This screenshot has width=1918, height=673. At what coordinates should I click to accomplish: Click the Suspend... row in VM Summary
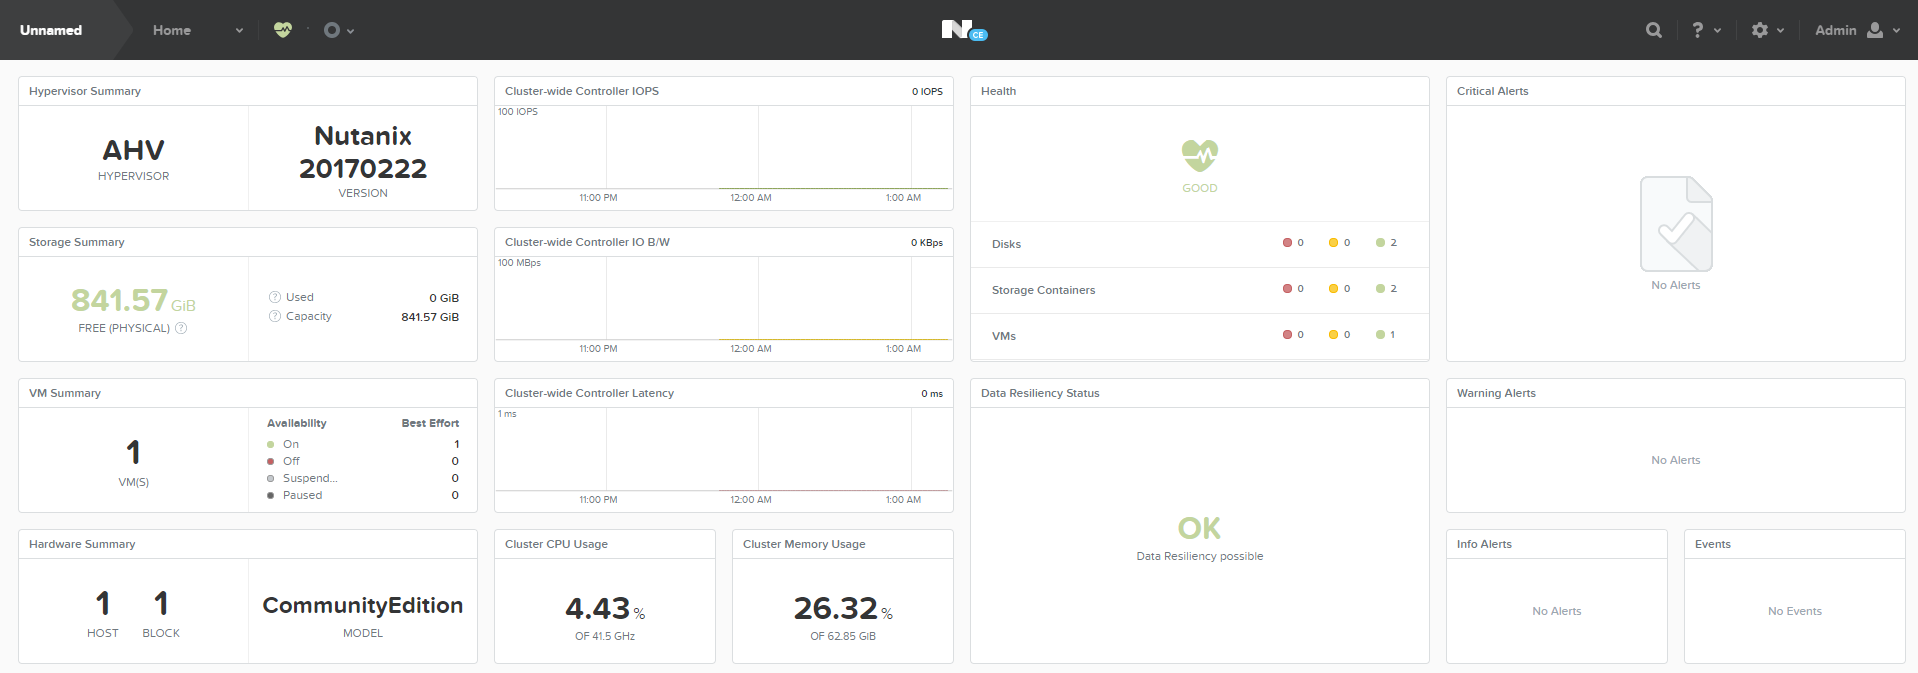click(x=363, y=478)
